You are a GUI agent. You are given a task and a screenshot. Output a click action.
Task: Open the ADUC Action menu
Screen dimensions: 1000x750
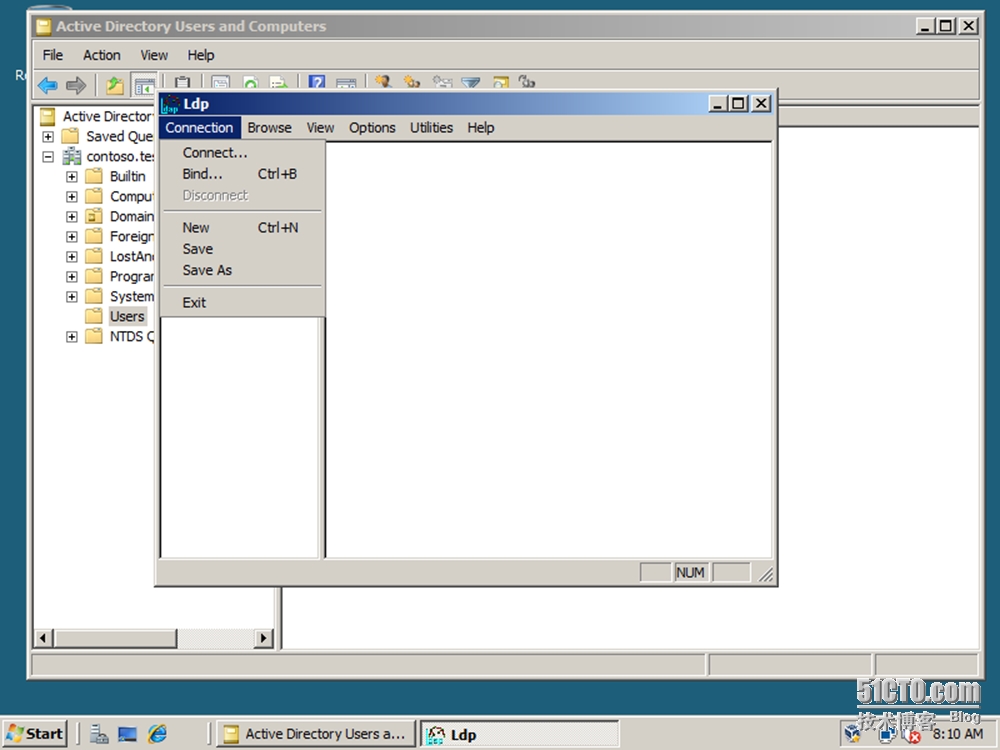point(101,55)
